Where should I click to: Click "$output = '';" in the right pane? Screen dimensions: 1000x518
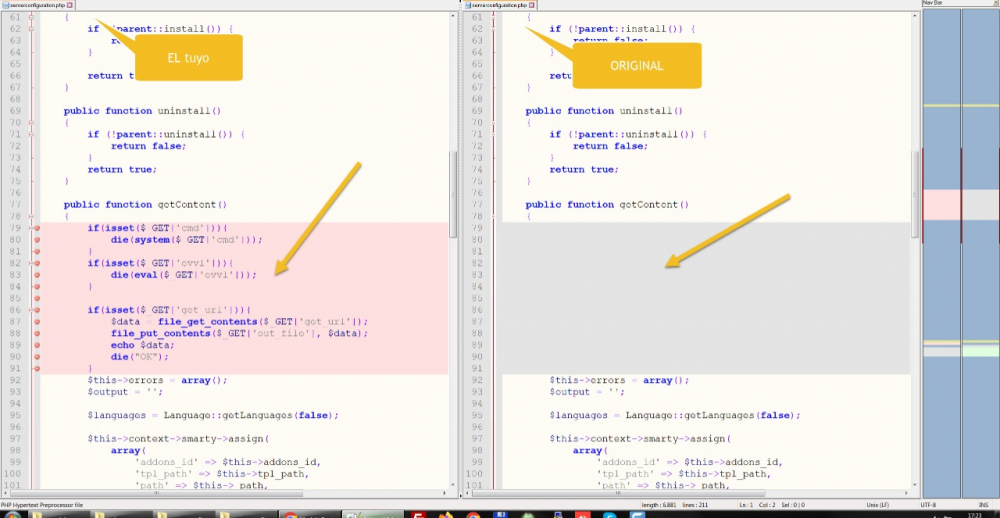[587, 392]
